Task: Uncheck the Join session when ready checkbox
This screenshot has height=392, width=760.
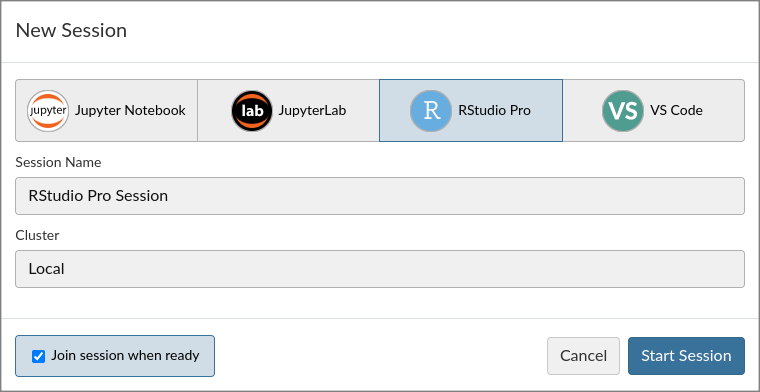Action: coord(38,356)
